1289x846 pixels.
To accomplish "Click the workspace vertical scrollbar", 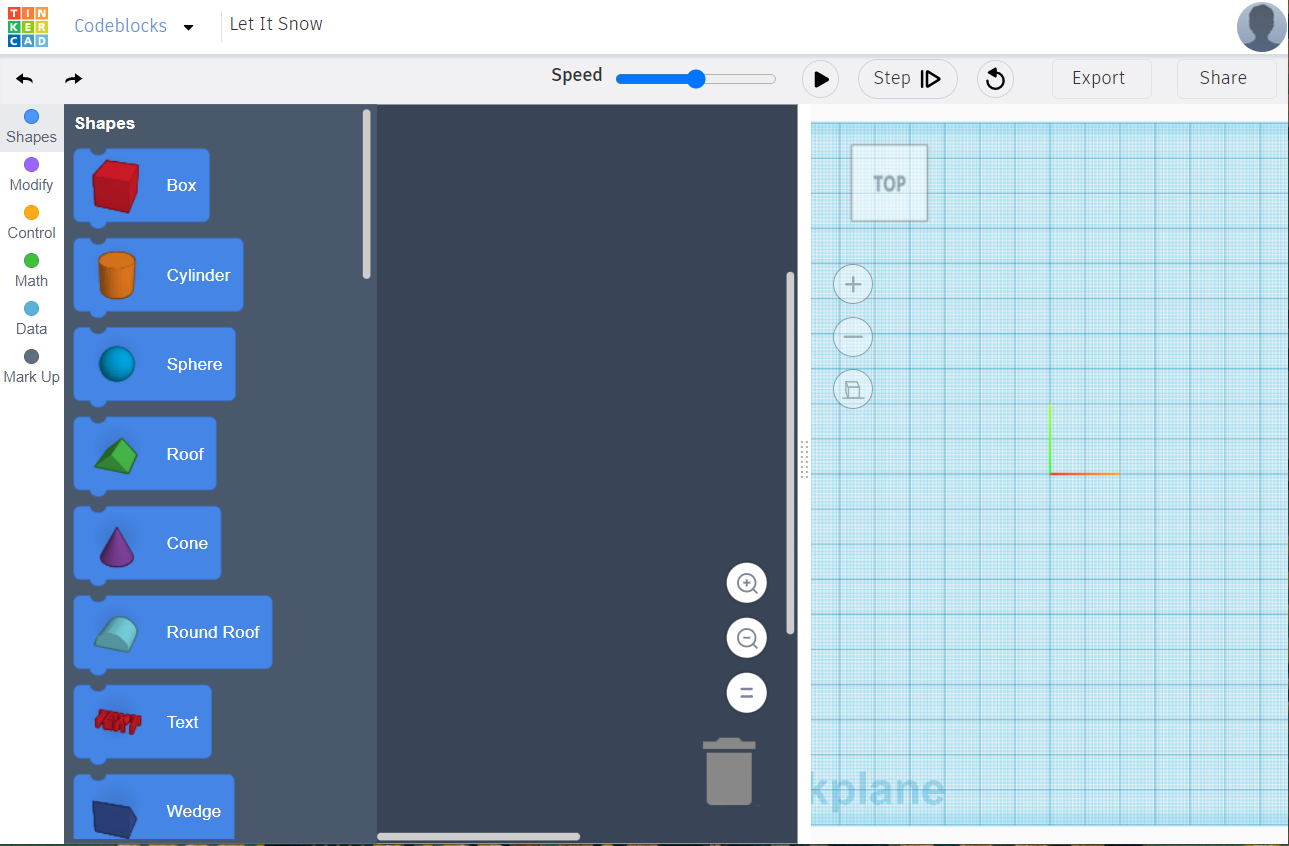I will [x=790, y=452].
